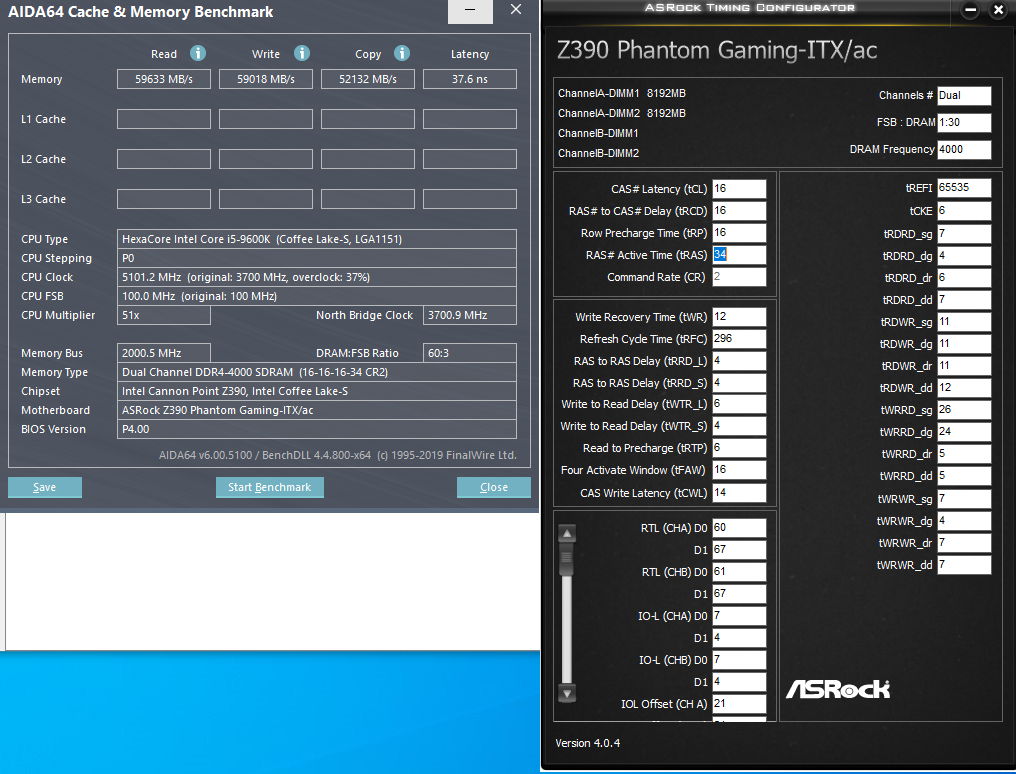Click the ChannelA-DIMM2 8192MB text

coord(622,113)
